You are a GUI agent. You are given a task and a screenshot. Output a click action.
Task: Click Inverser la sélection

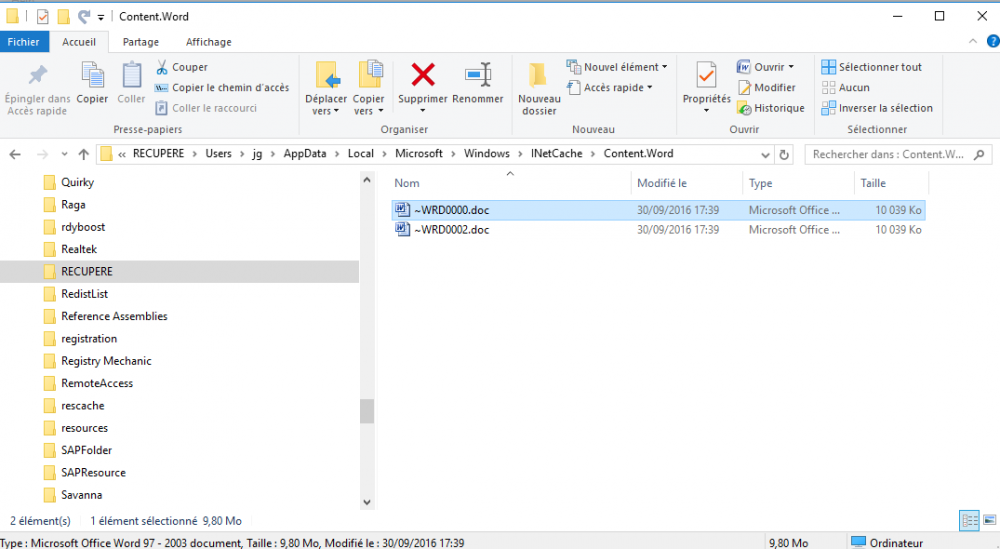click(x=877, y=108)
